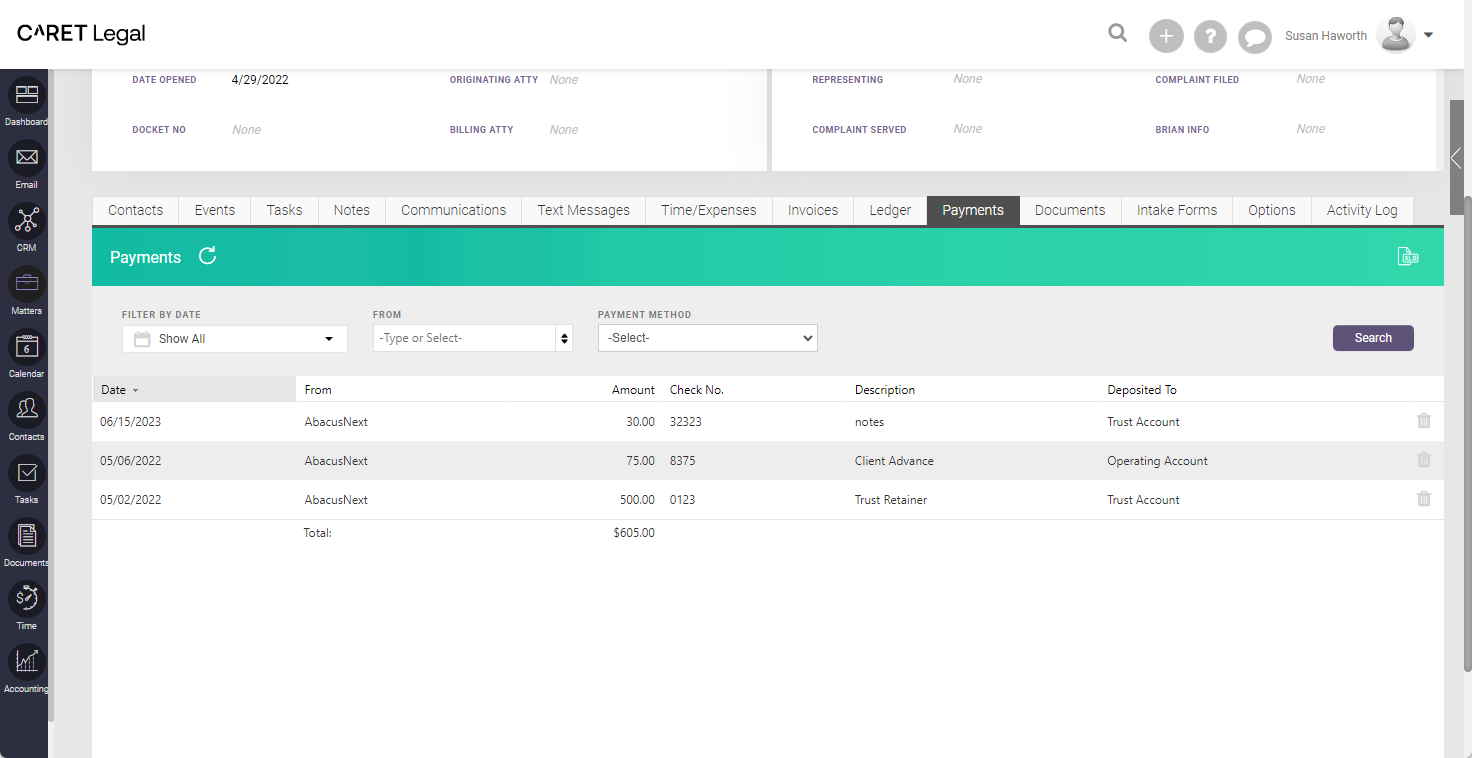
Task: Click the search magnifier icon
Action: 1118,34
